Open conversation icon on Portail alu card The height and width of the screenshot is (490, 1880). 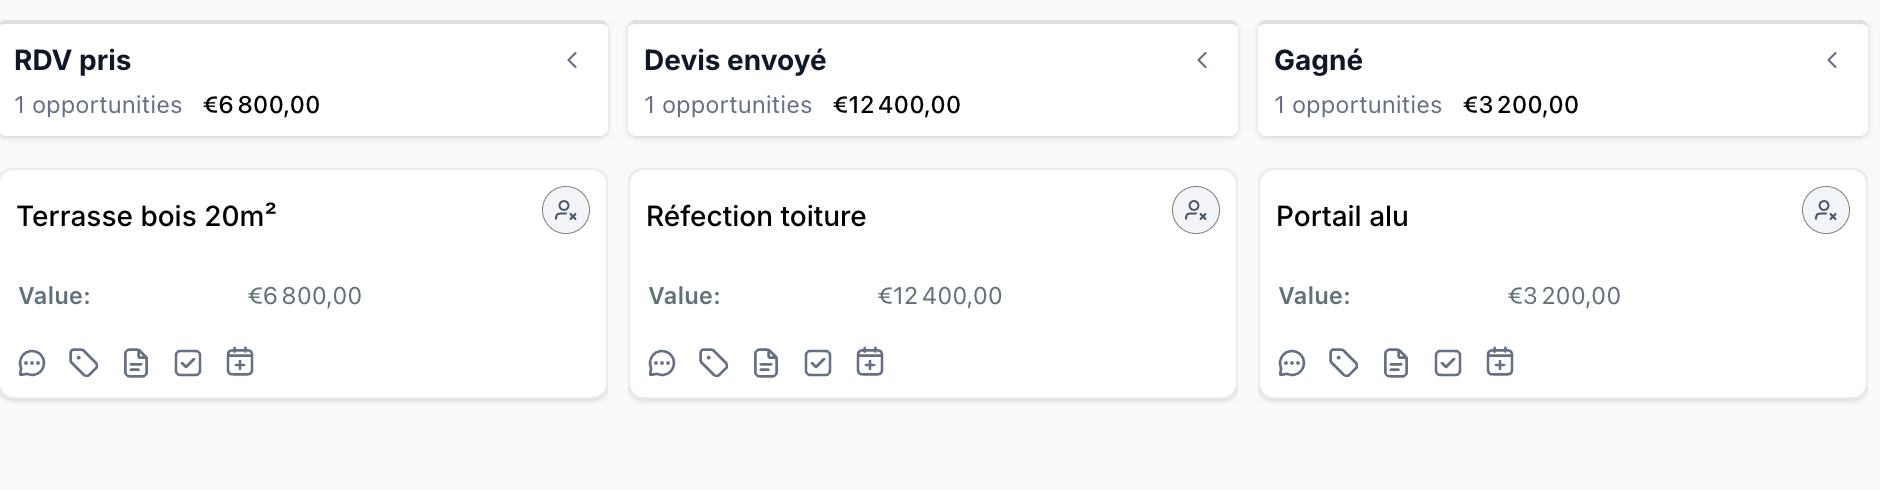click(1292, 363)
